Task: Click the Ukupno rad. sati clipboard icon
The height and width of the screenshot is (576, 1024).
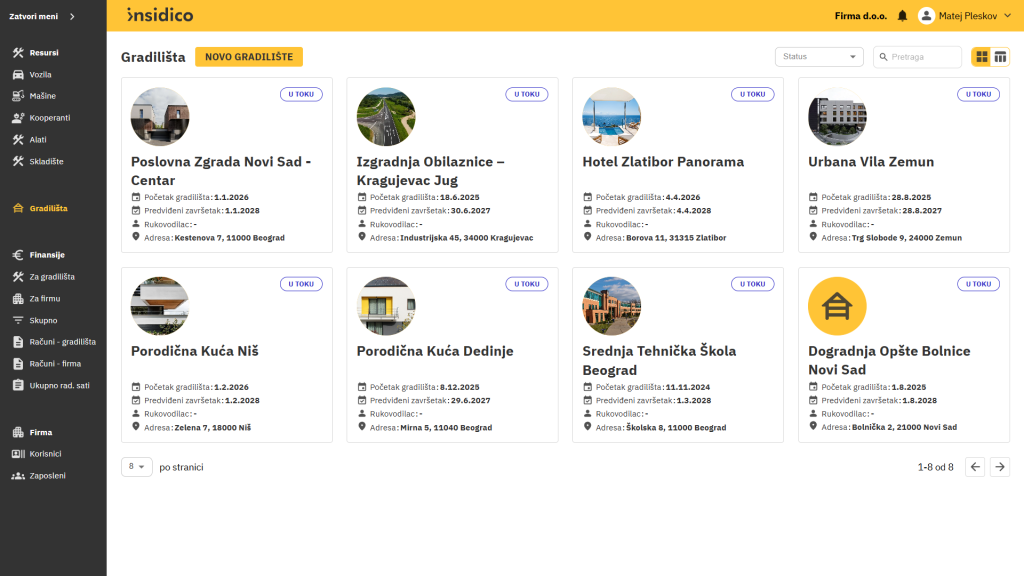Action: click(x=18, y=385)
